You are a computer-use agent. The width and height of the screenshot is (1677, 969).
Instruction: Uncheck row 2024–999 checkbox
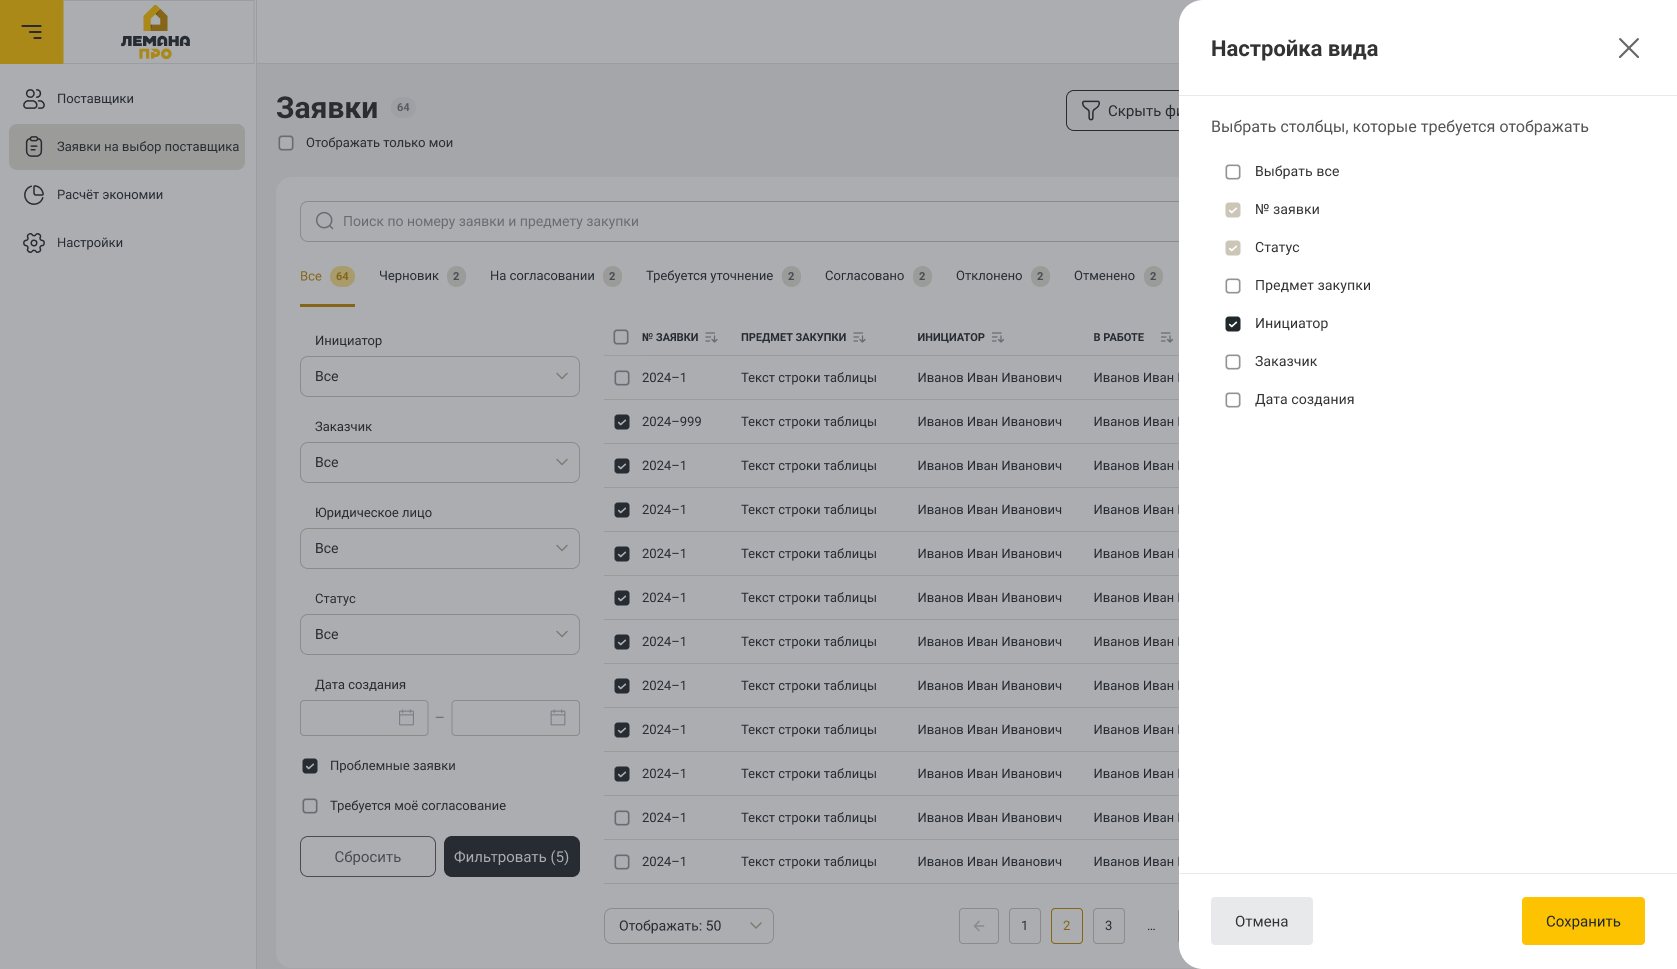click(x=622, y=422)
